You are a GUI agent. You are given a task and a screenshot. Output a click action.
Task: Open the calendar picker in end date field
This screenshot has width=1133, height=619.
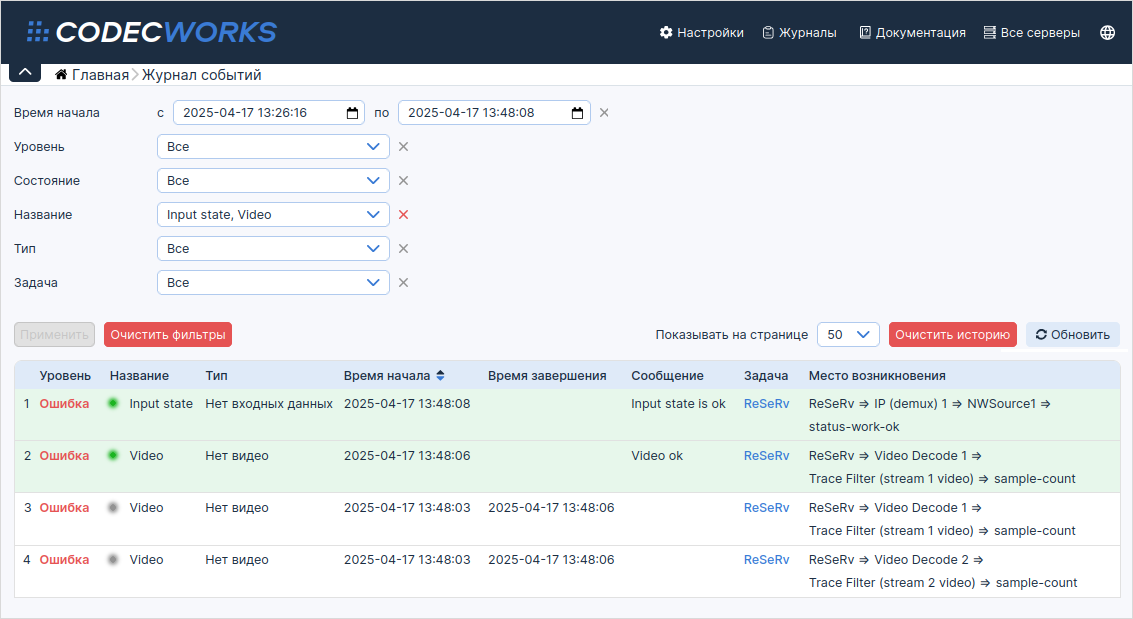coord(577,113)
